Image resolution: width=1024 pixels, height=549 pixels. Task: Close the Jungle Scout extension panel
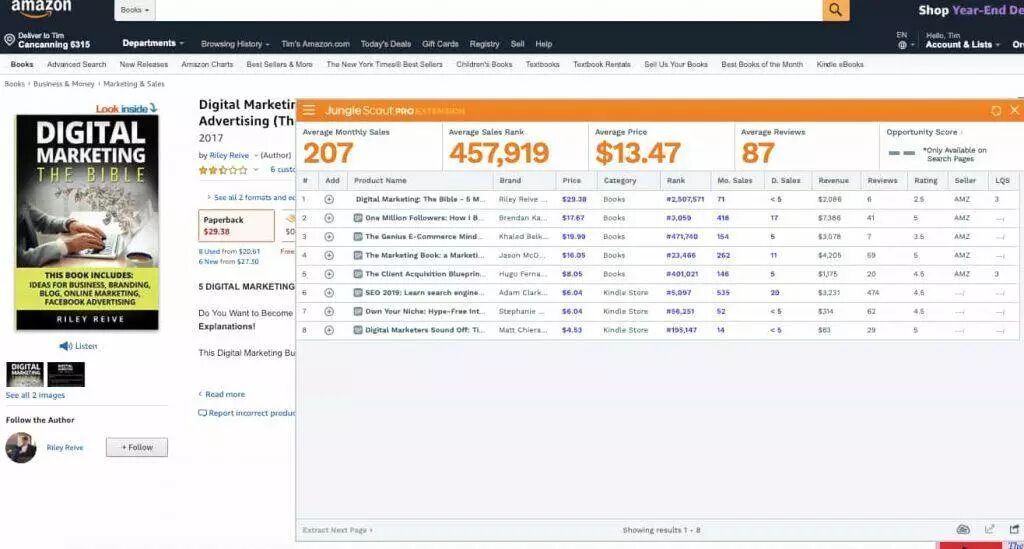tap(1015, 110)
